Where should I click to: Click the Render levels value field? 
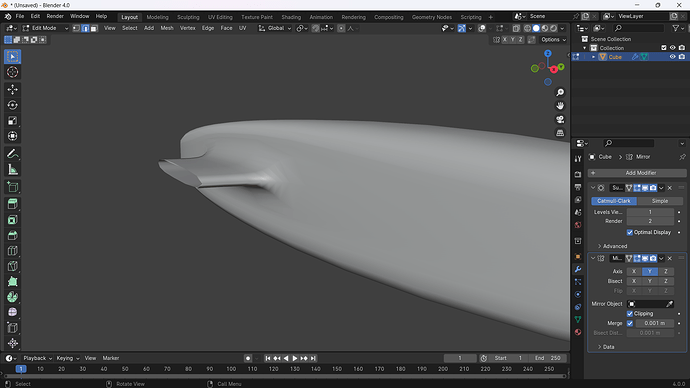tap(650, 221)
